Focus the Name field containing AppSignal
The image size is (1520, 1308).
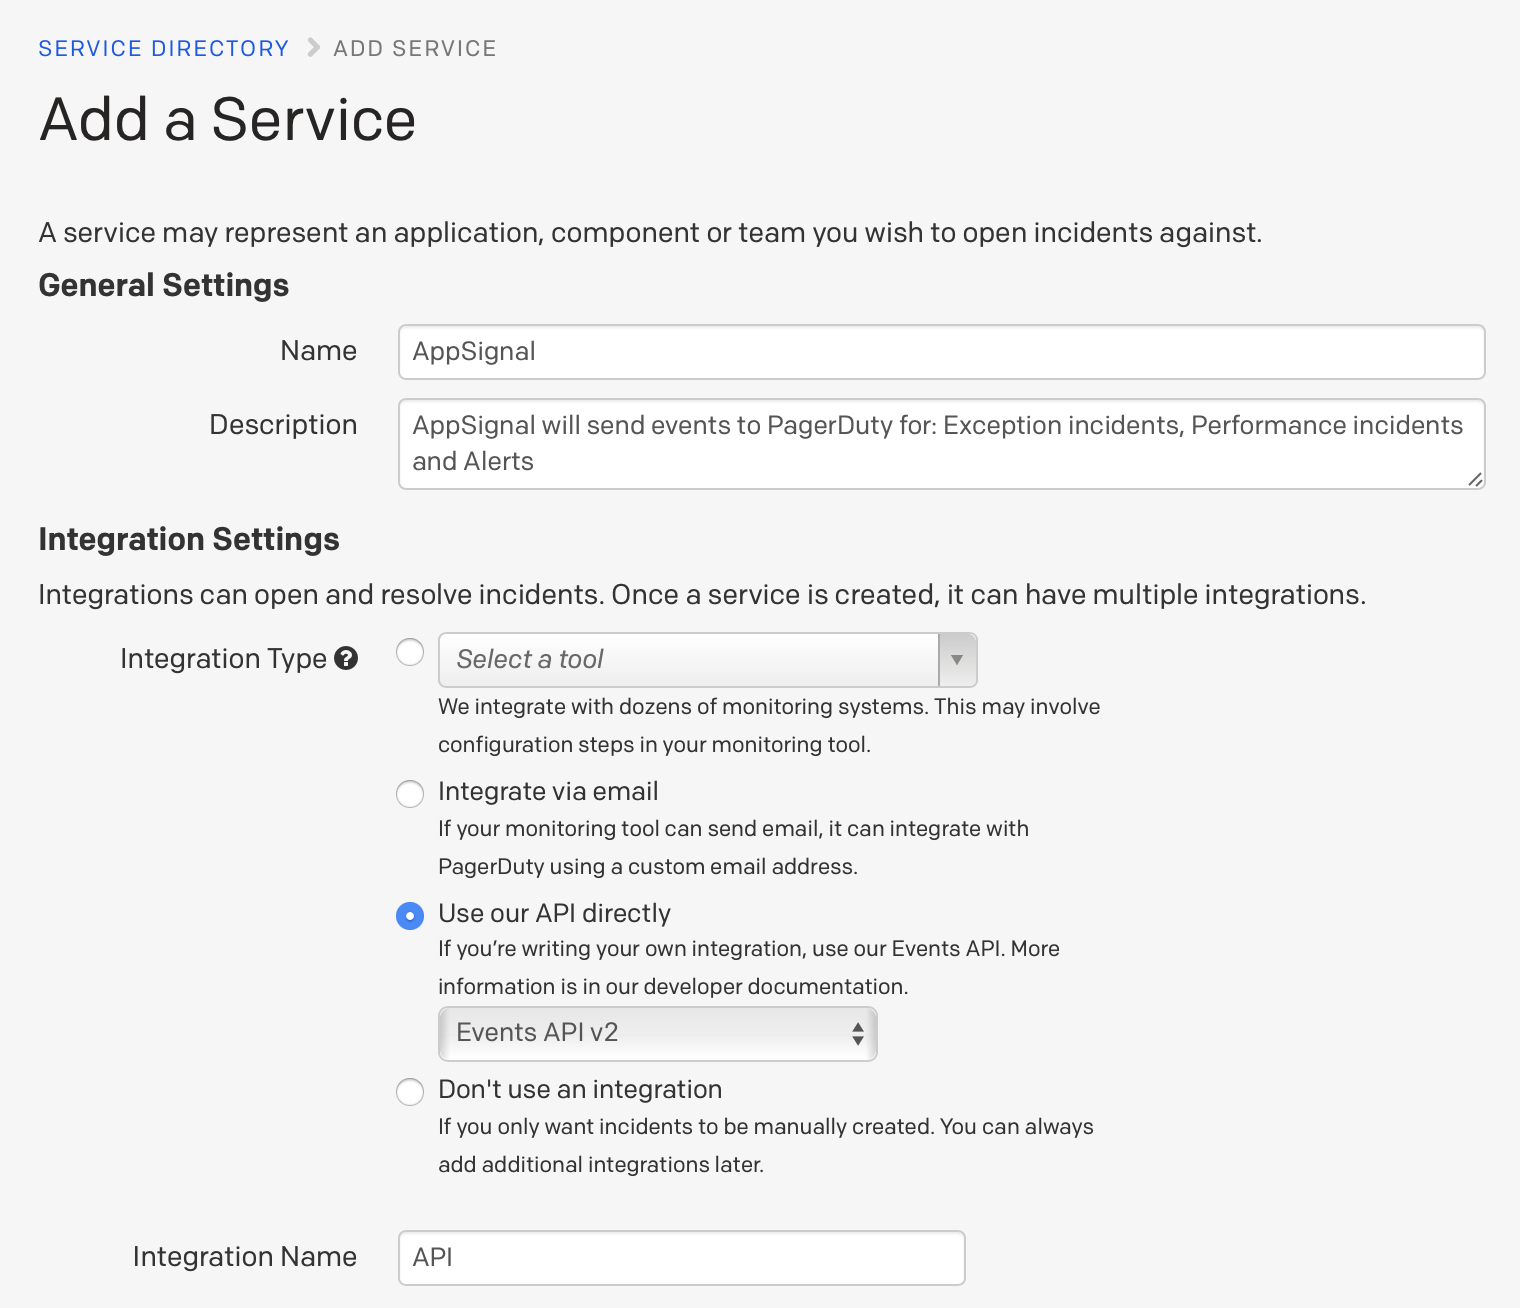pyautogui.click(x=940, y=352)
